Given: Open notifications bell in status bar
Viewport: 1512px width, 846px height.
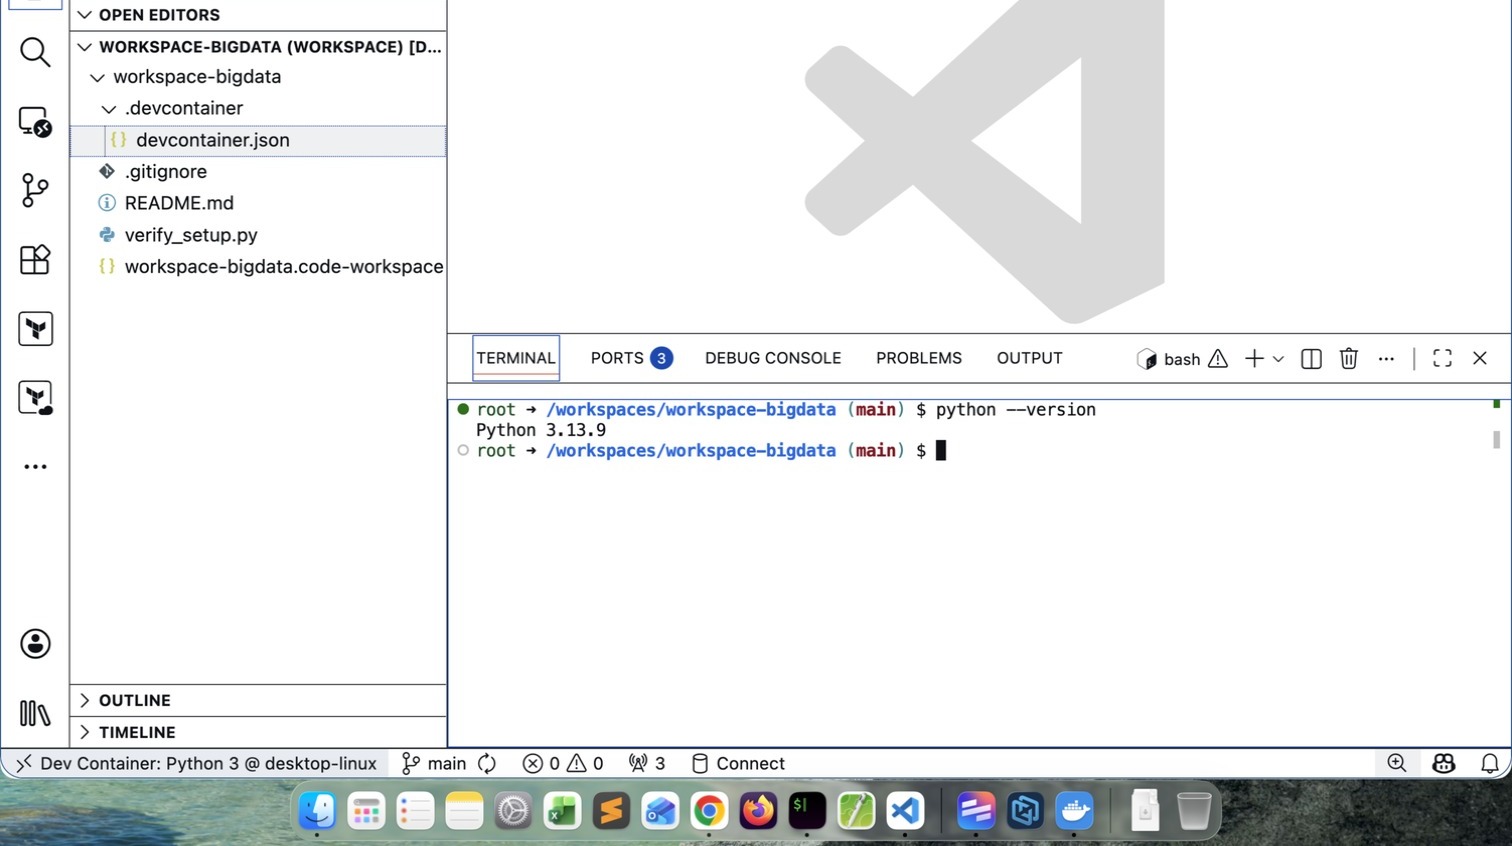Looking at the screenshot, I should click(x=1490, y=763).
